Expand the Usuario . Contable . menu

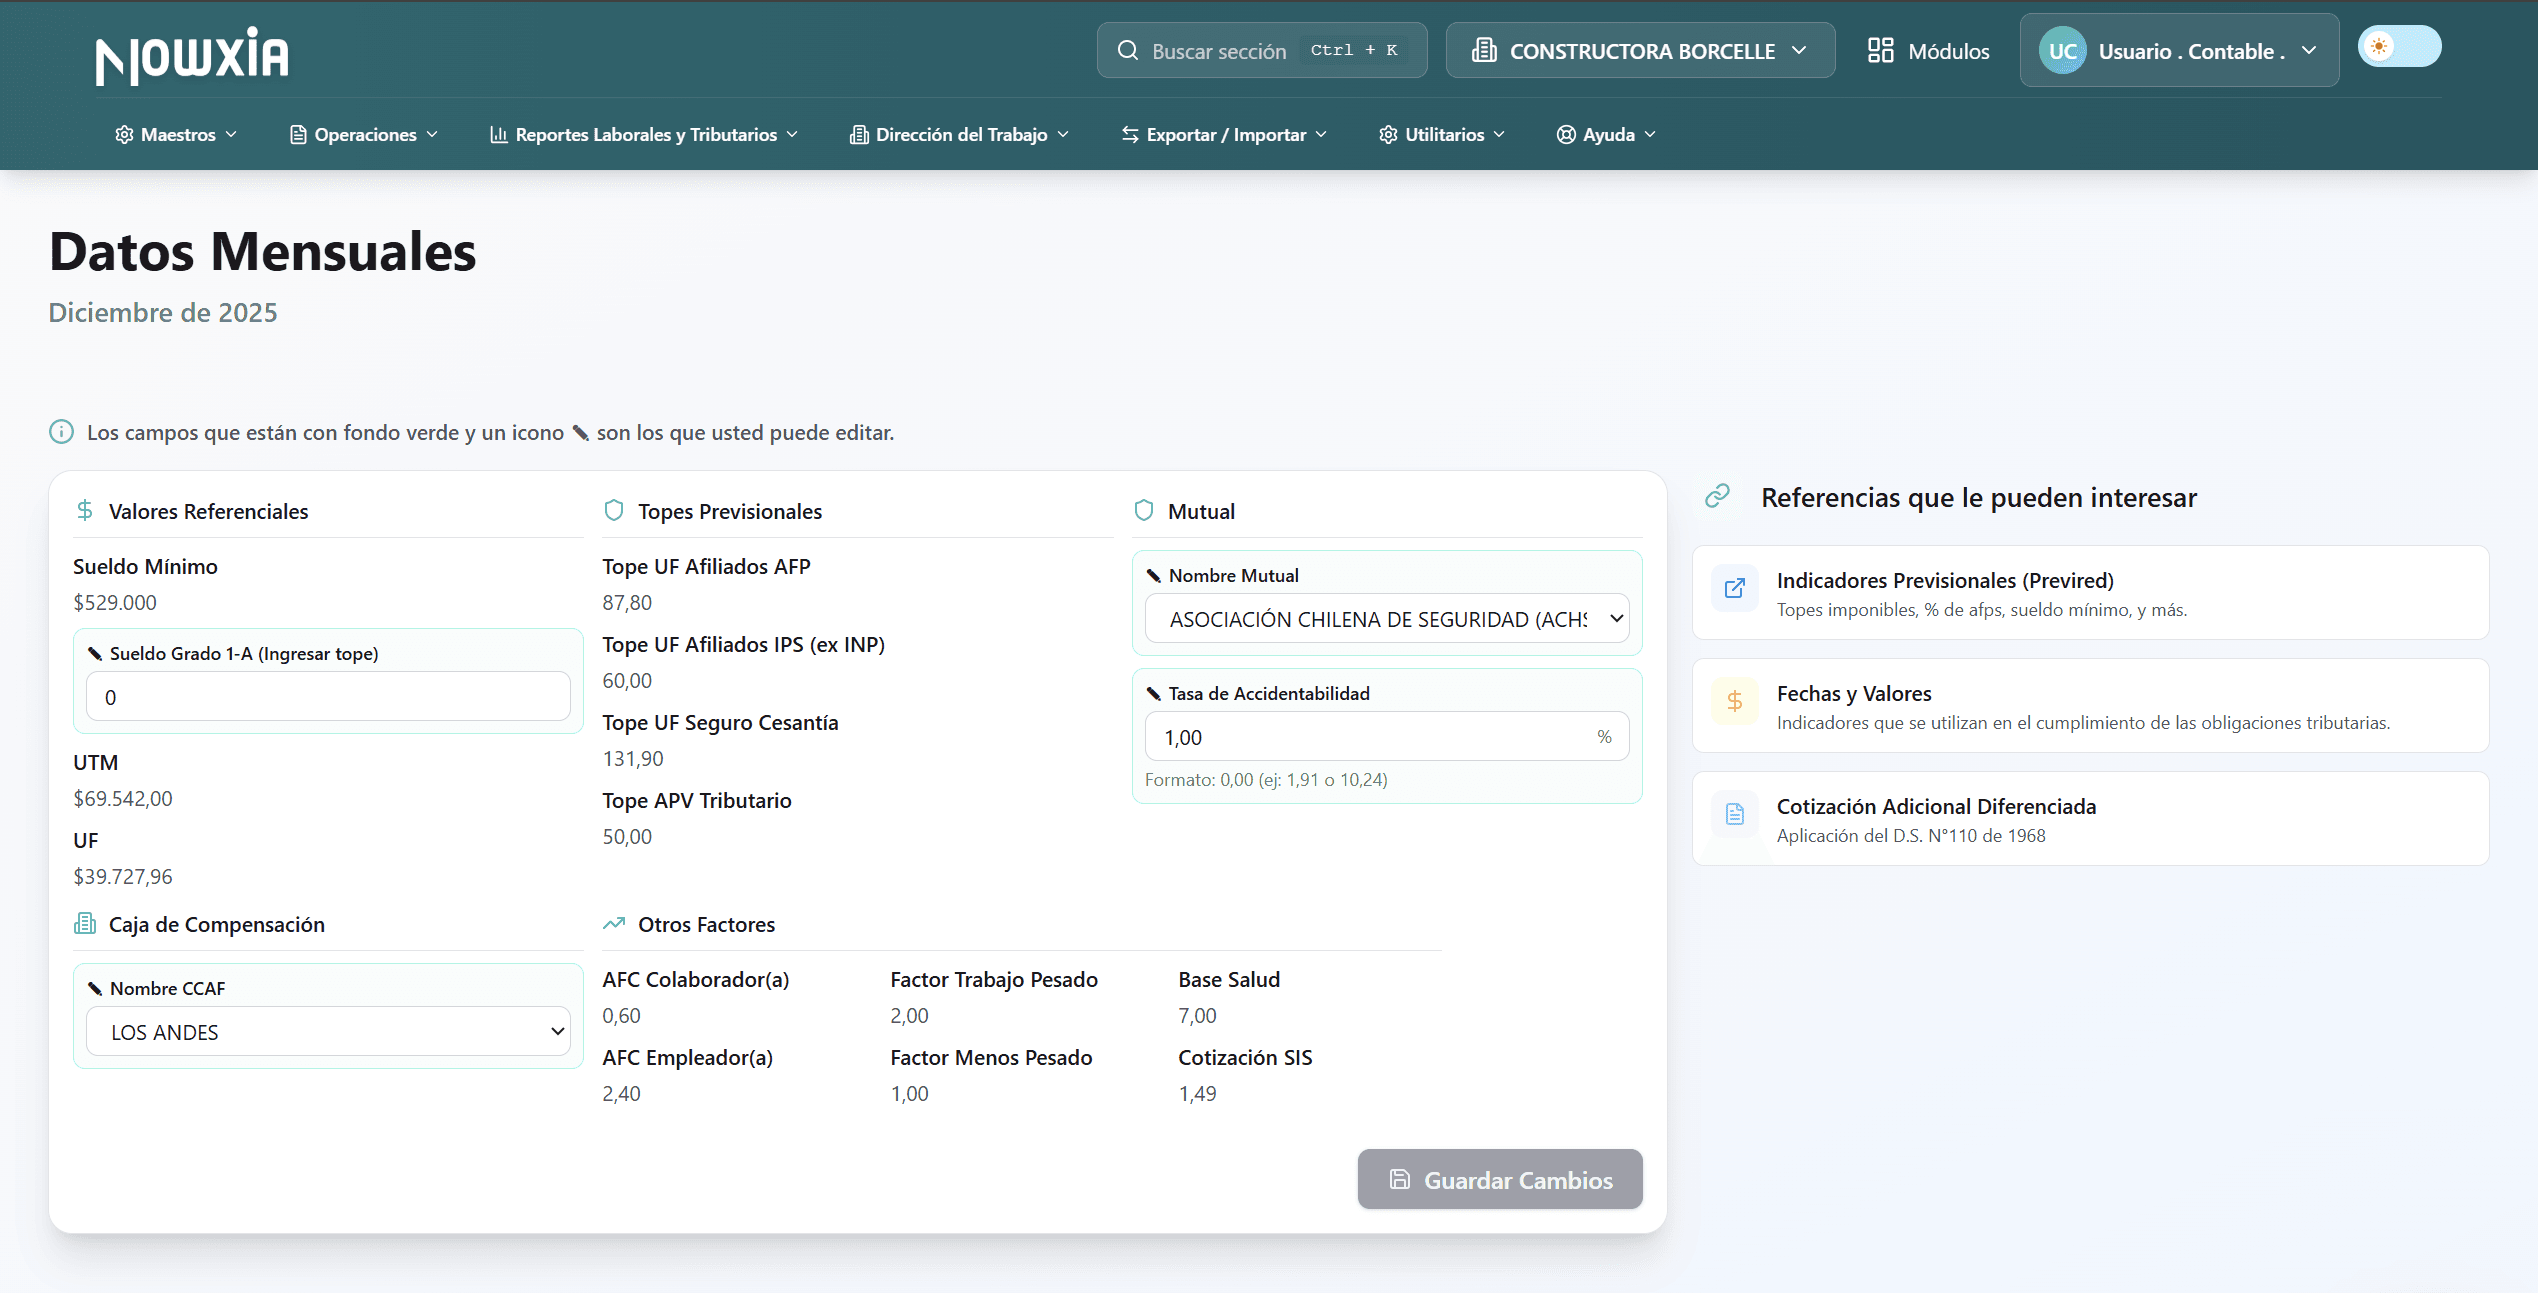(2179, 50)
